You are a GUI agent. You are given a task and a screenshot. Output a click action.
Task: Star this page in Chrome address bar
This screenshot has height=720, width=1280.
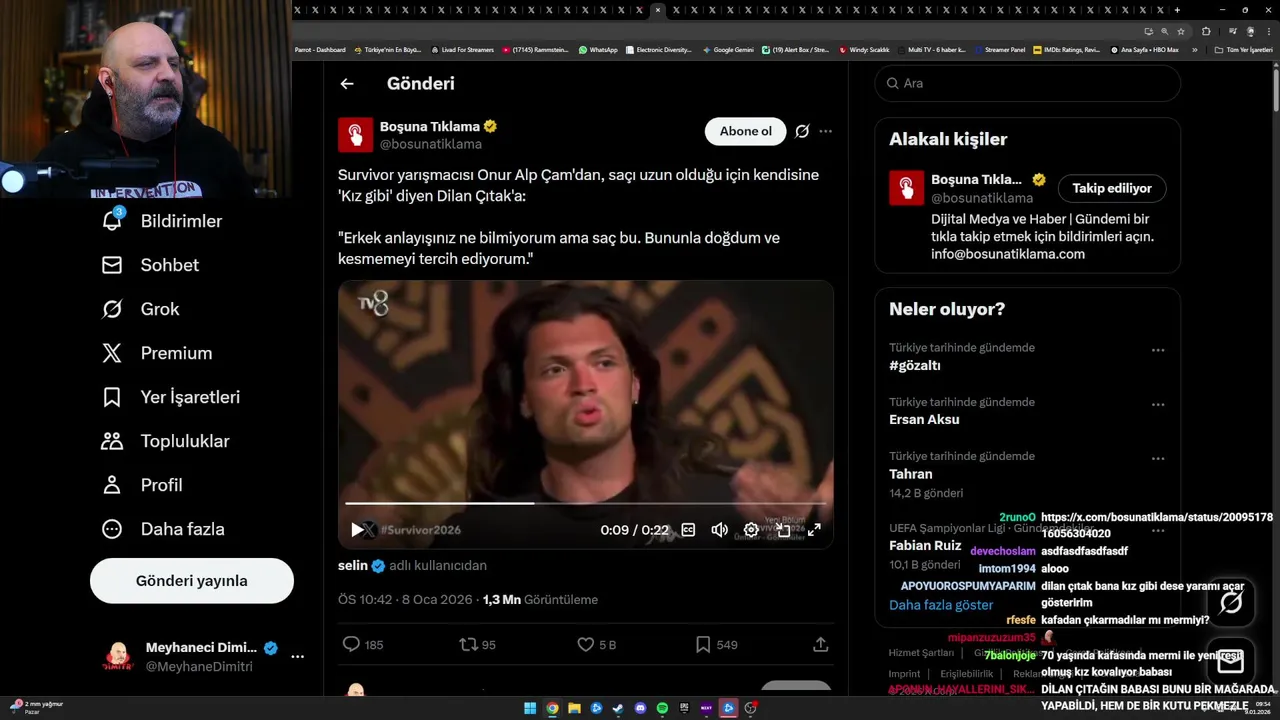click(x=1181, y=31)
